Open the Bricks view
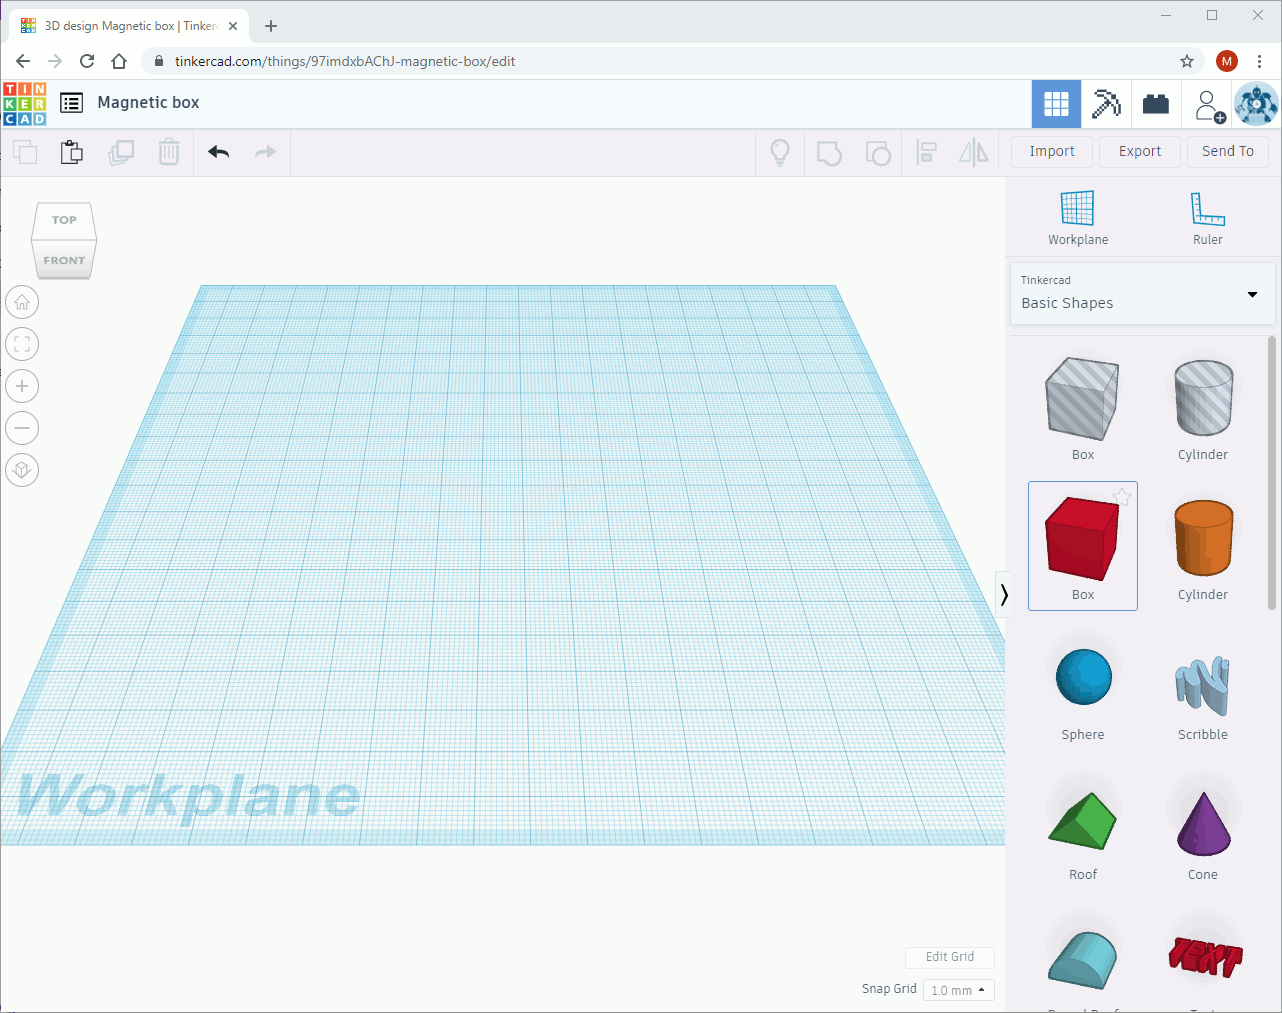 [x=1156, y=104]
